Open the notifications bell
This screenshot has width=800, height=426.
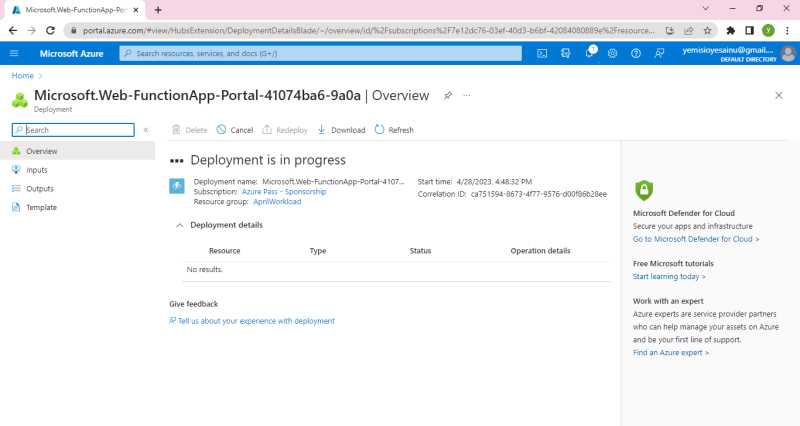point(589,53)
